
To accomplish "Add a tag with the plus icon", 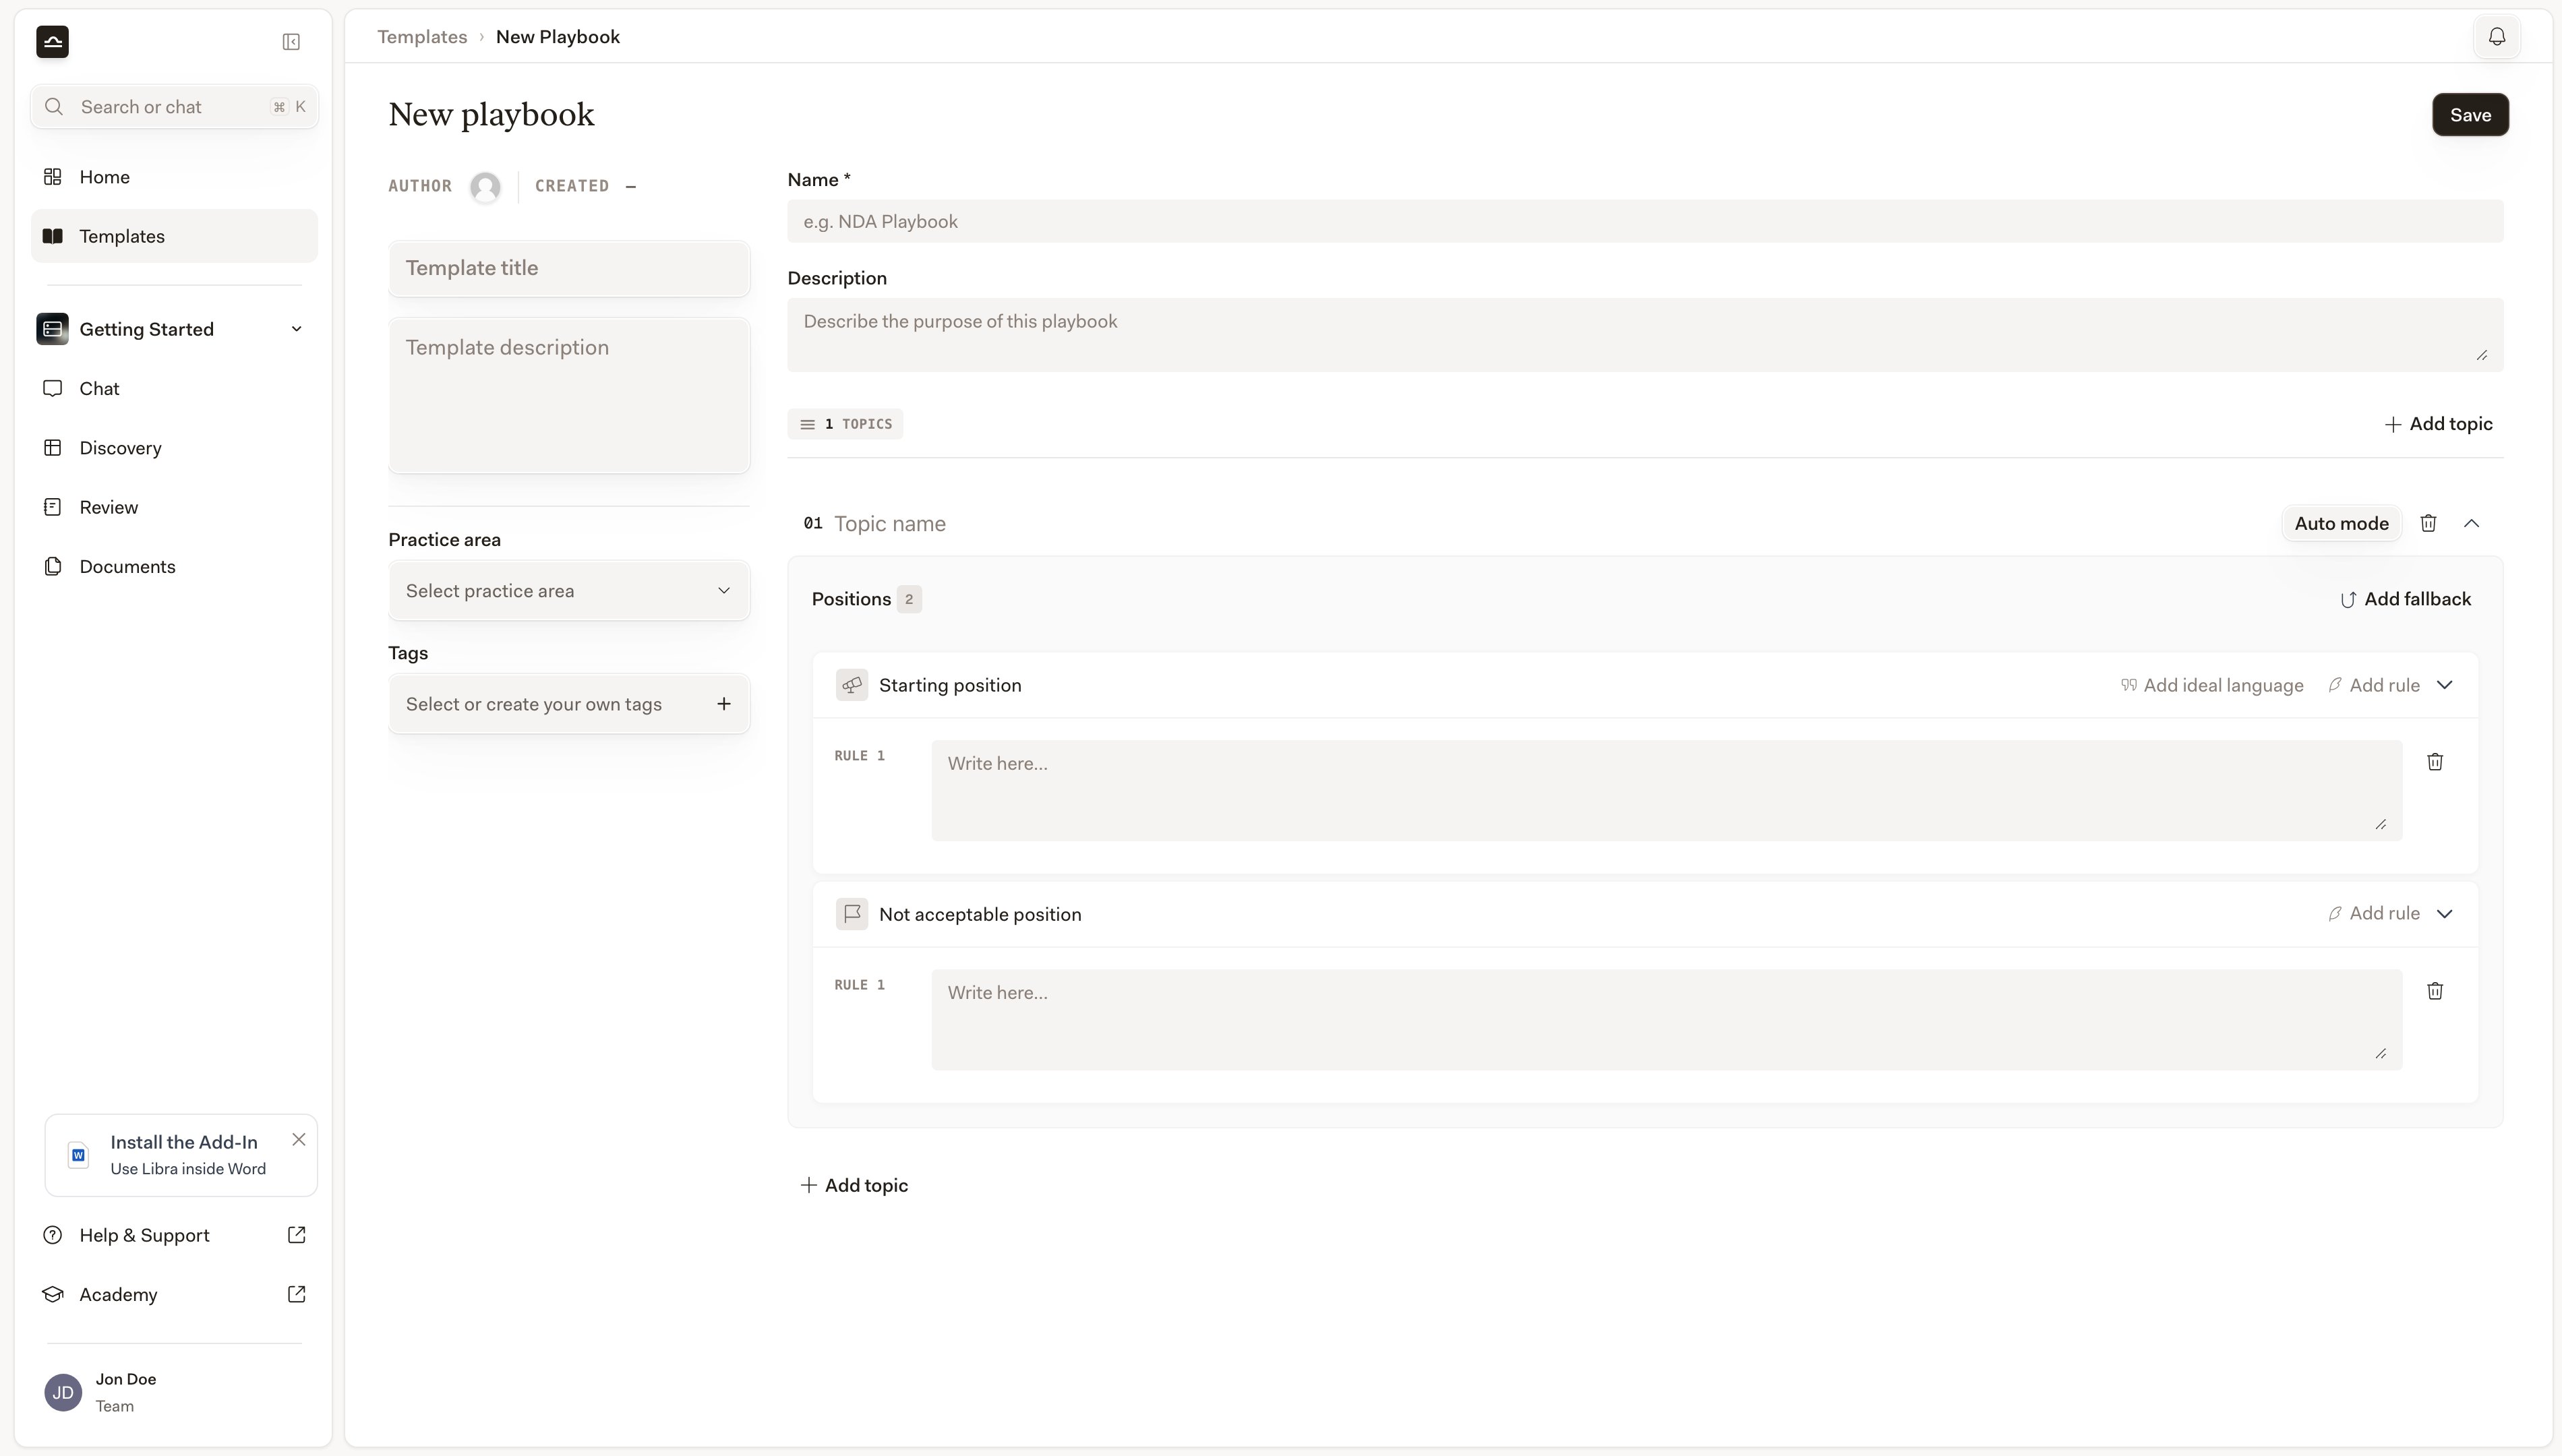I will pyautogui.click(x=724, y=704).
